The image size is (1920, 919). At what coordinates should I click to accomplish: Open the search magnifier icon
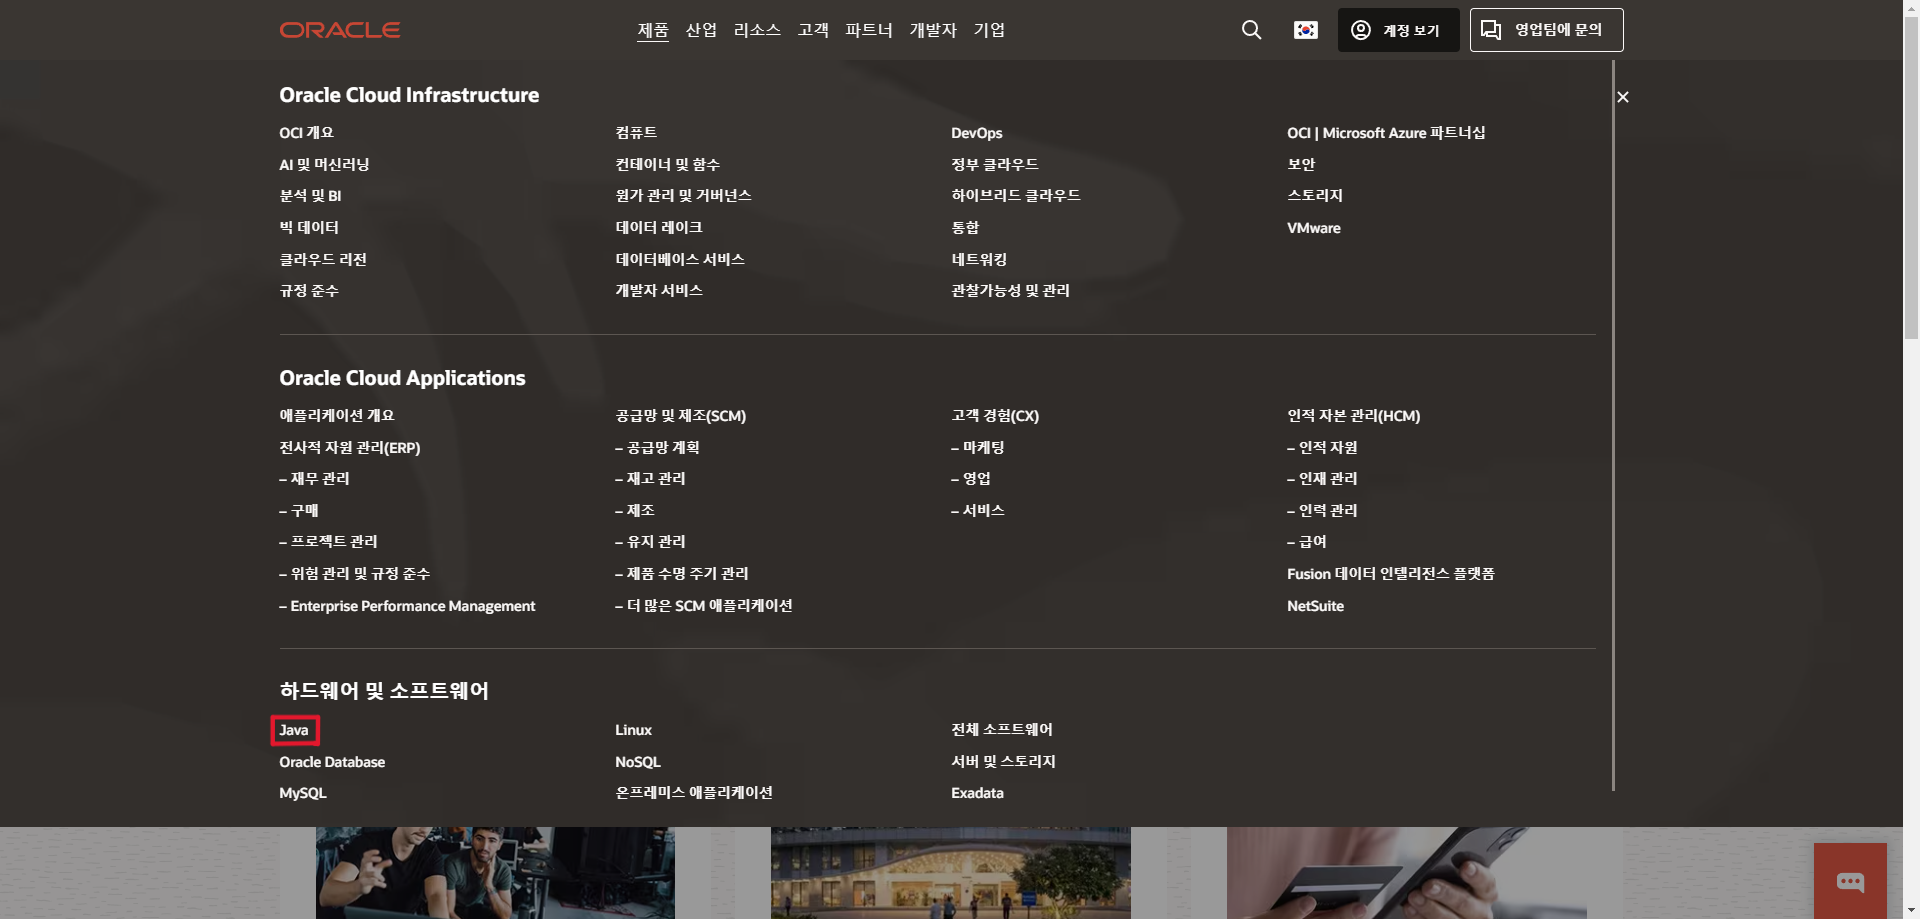point(1251,30)
